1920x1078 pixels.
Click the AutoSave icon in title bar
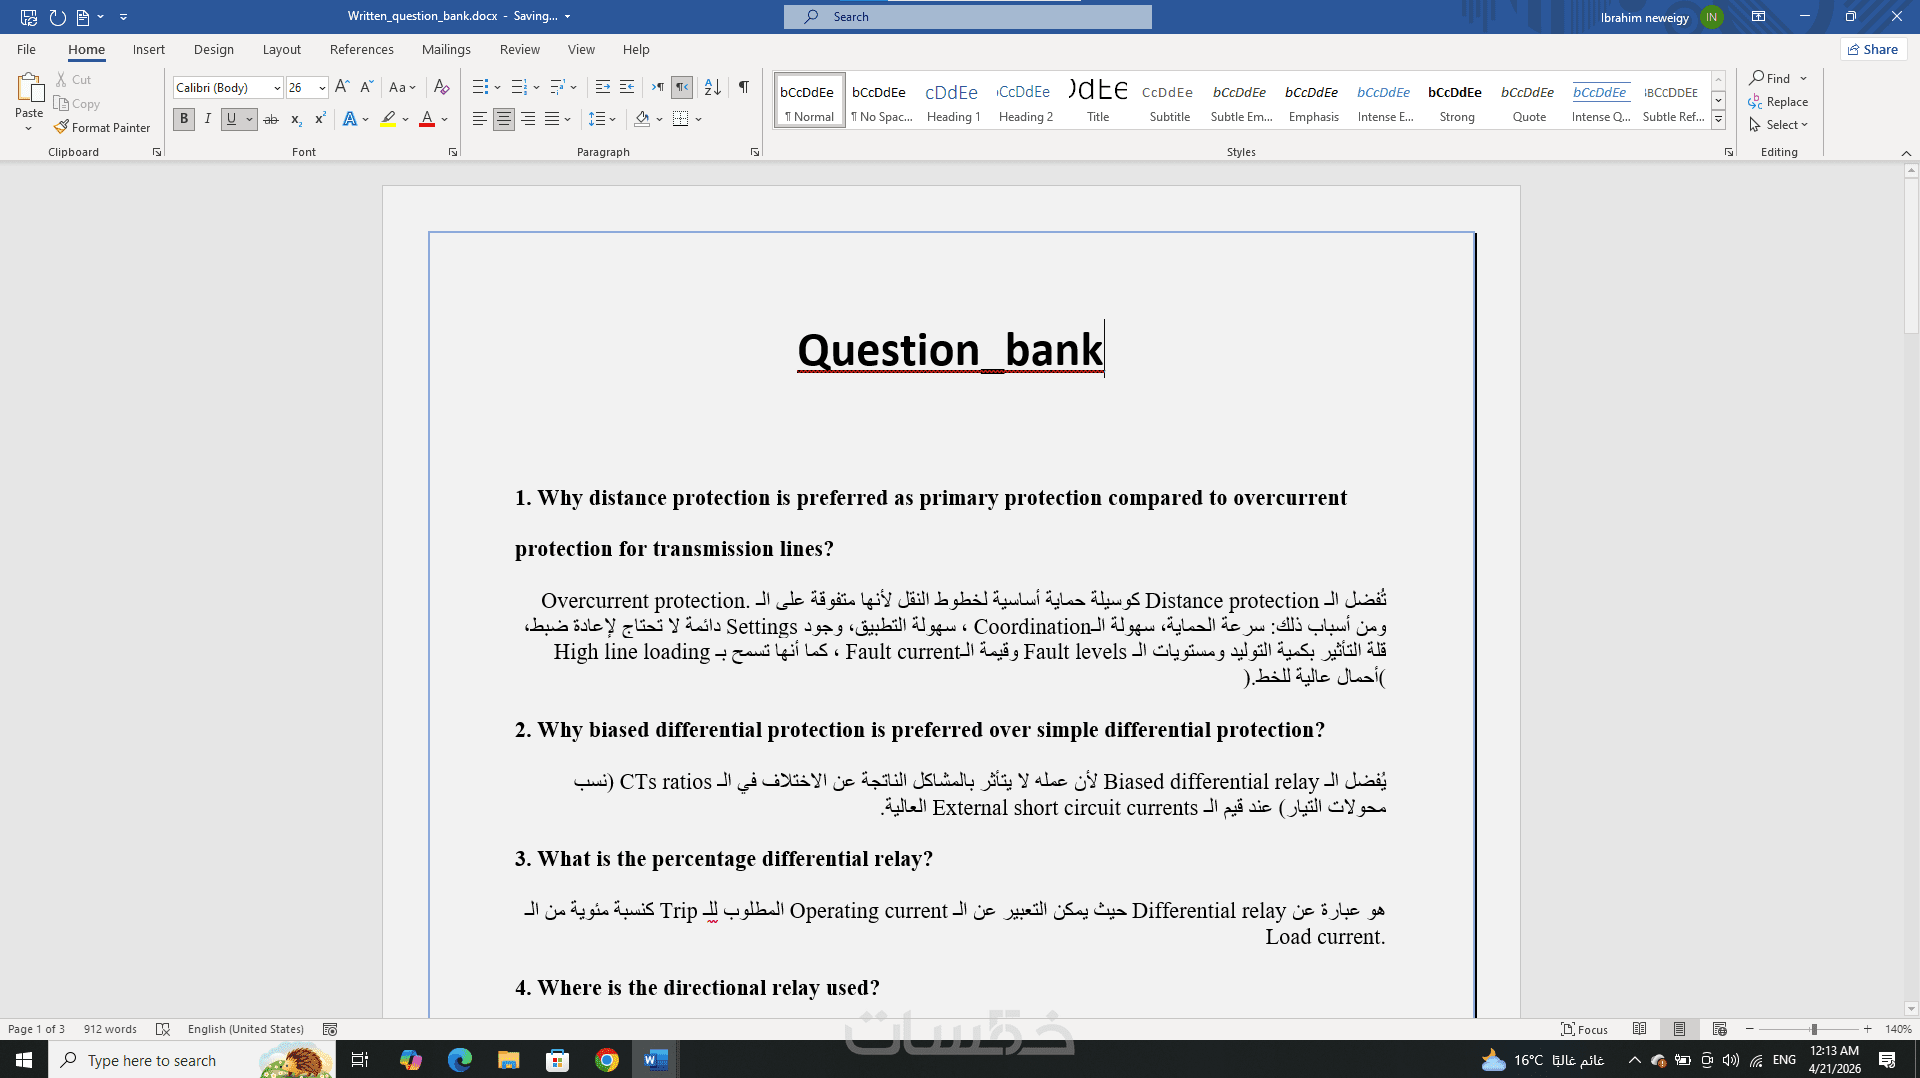tap(29, 17)
